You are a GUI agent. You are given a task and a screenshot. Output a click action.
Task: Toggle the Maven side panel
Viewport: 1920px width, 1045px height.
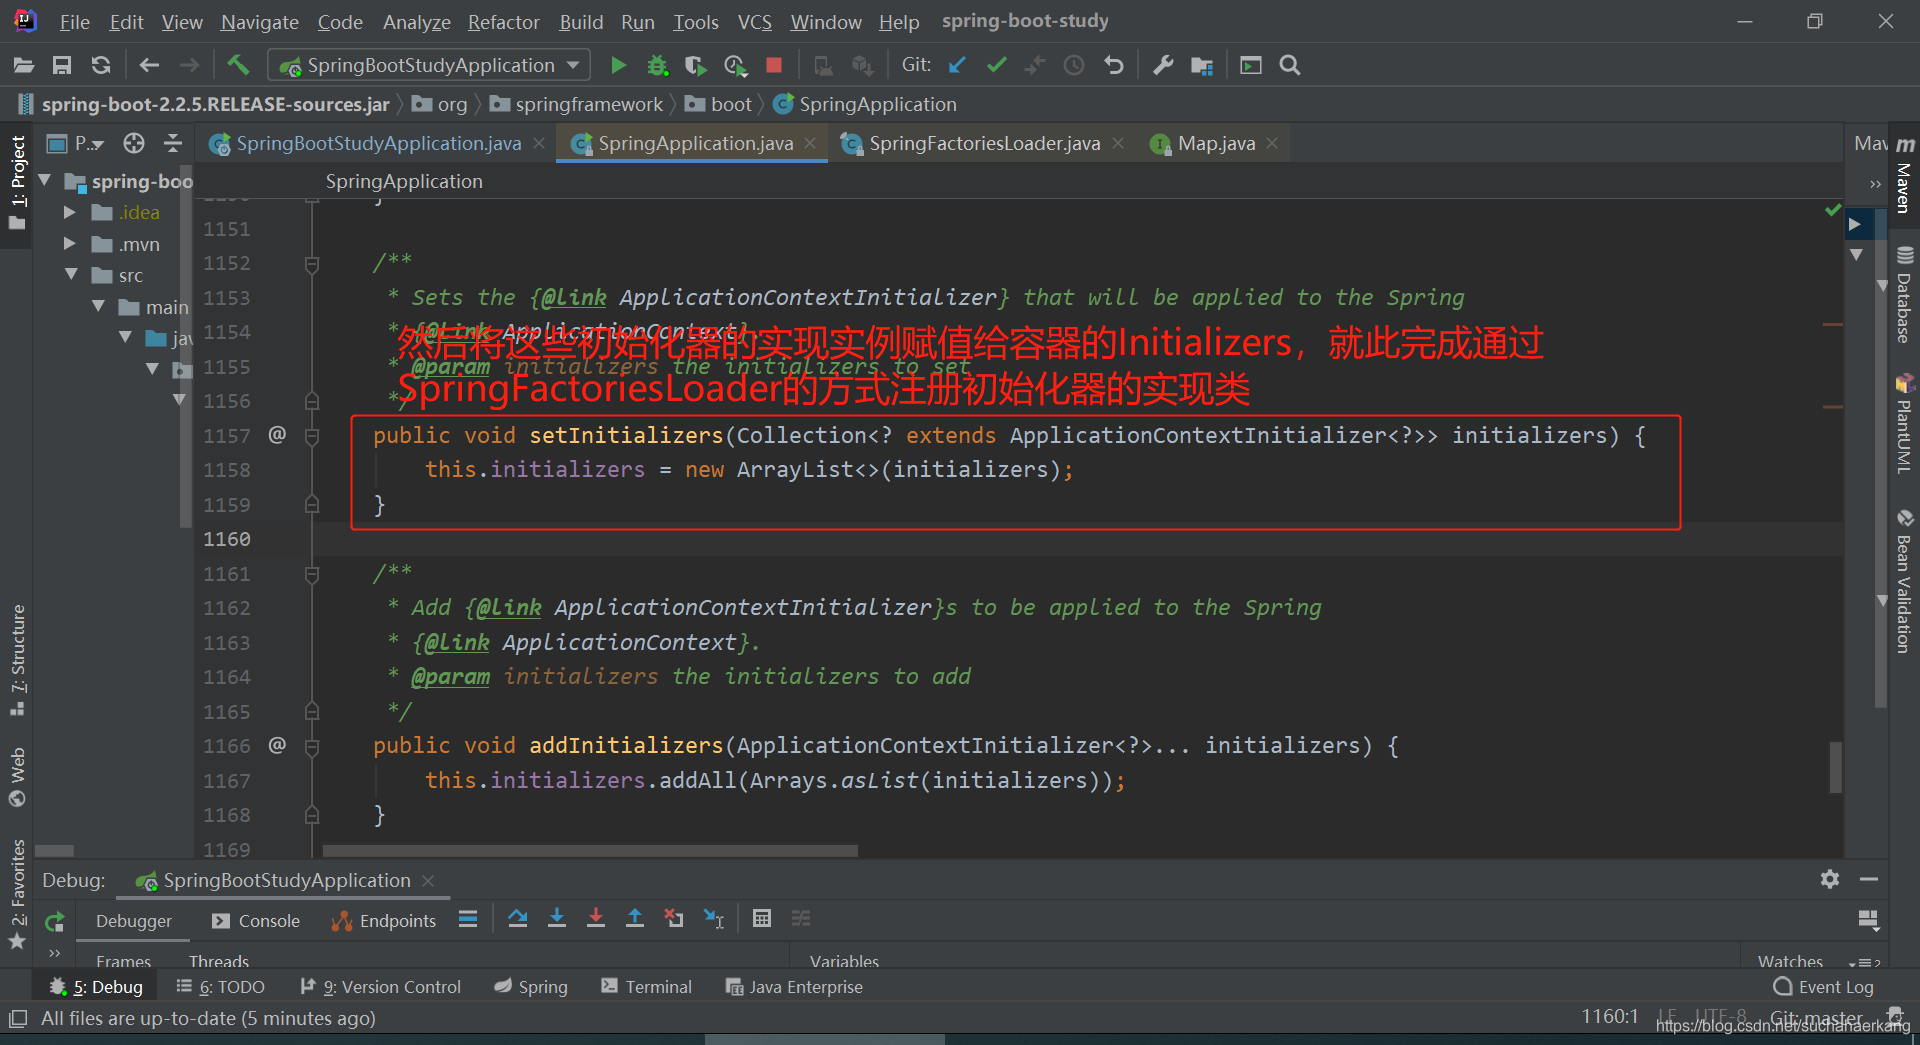(x=1904, y=176)
